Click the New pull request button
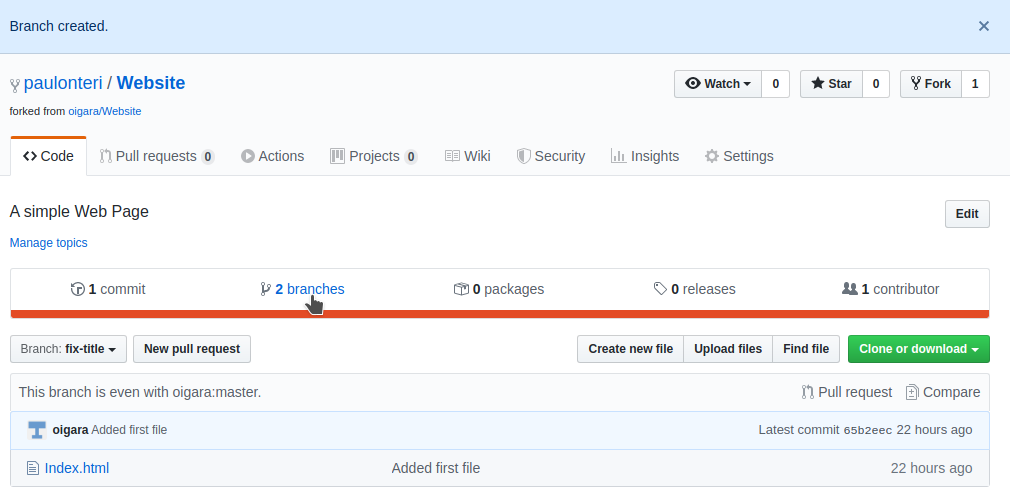Image resolution: width=1010 pixels, height=501 pixels. click(x=192, y=349)
